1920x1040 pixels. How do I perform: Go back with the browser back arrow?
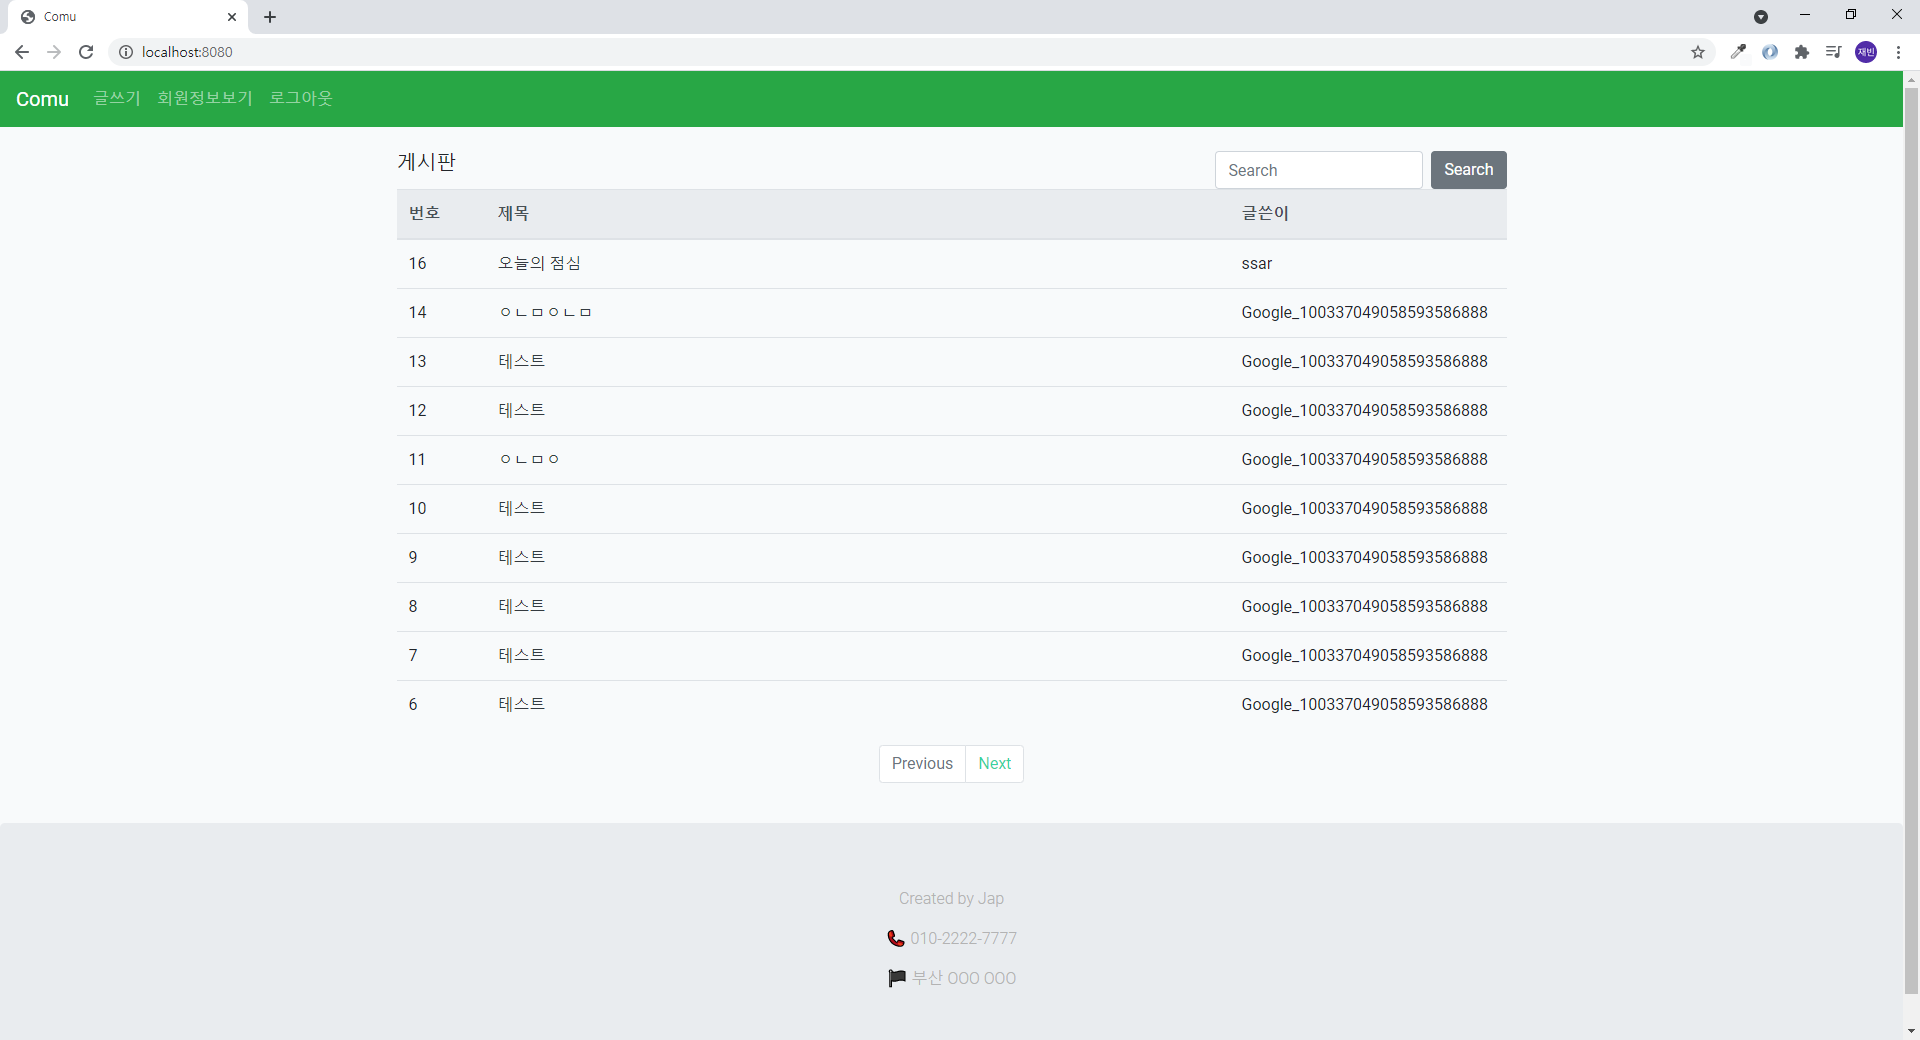(22, 52)
